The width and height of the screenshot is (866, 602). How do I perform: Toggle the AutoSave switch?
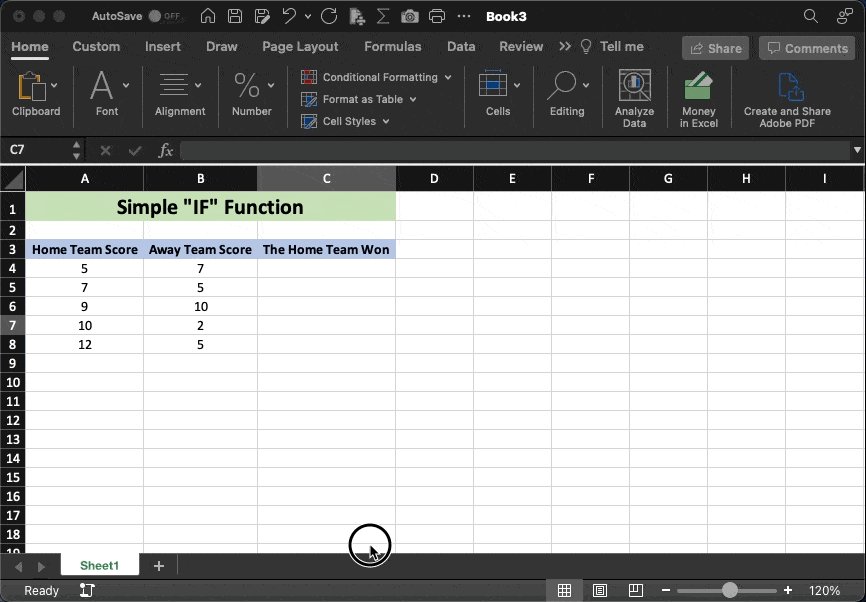point(165,16)
